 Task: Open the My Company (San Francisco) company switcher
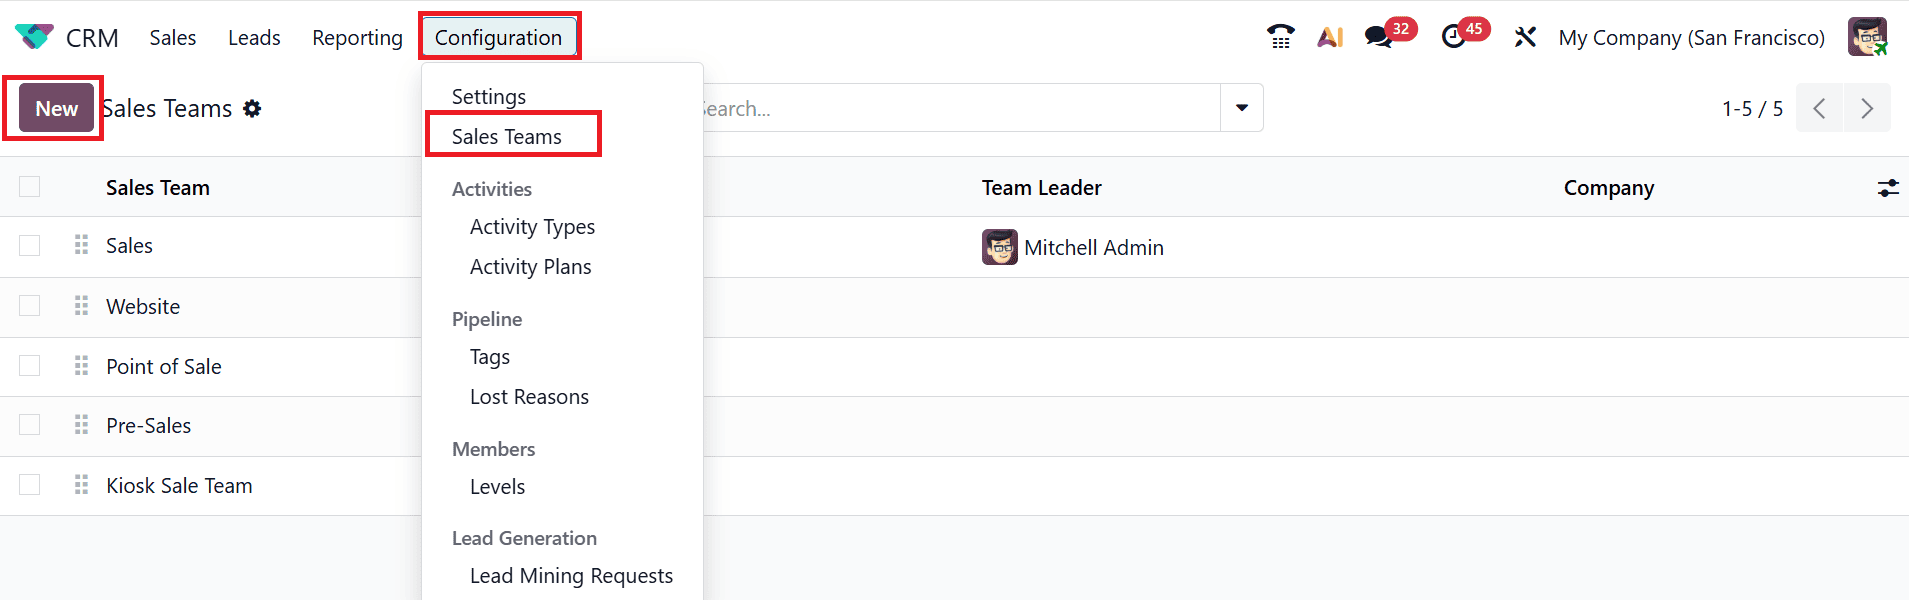point(1690,36)
